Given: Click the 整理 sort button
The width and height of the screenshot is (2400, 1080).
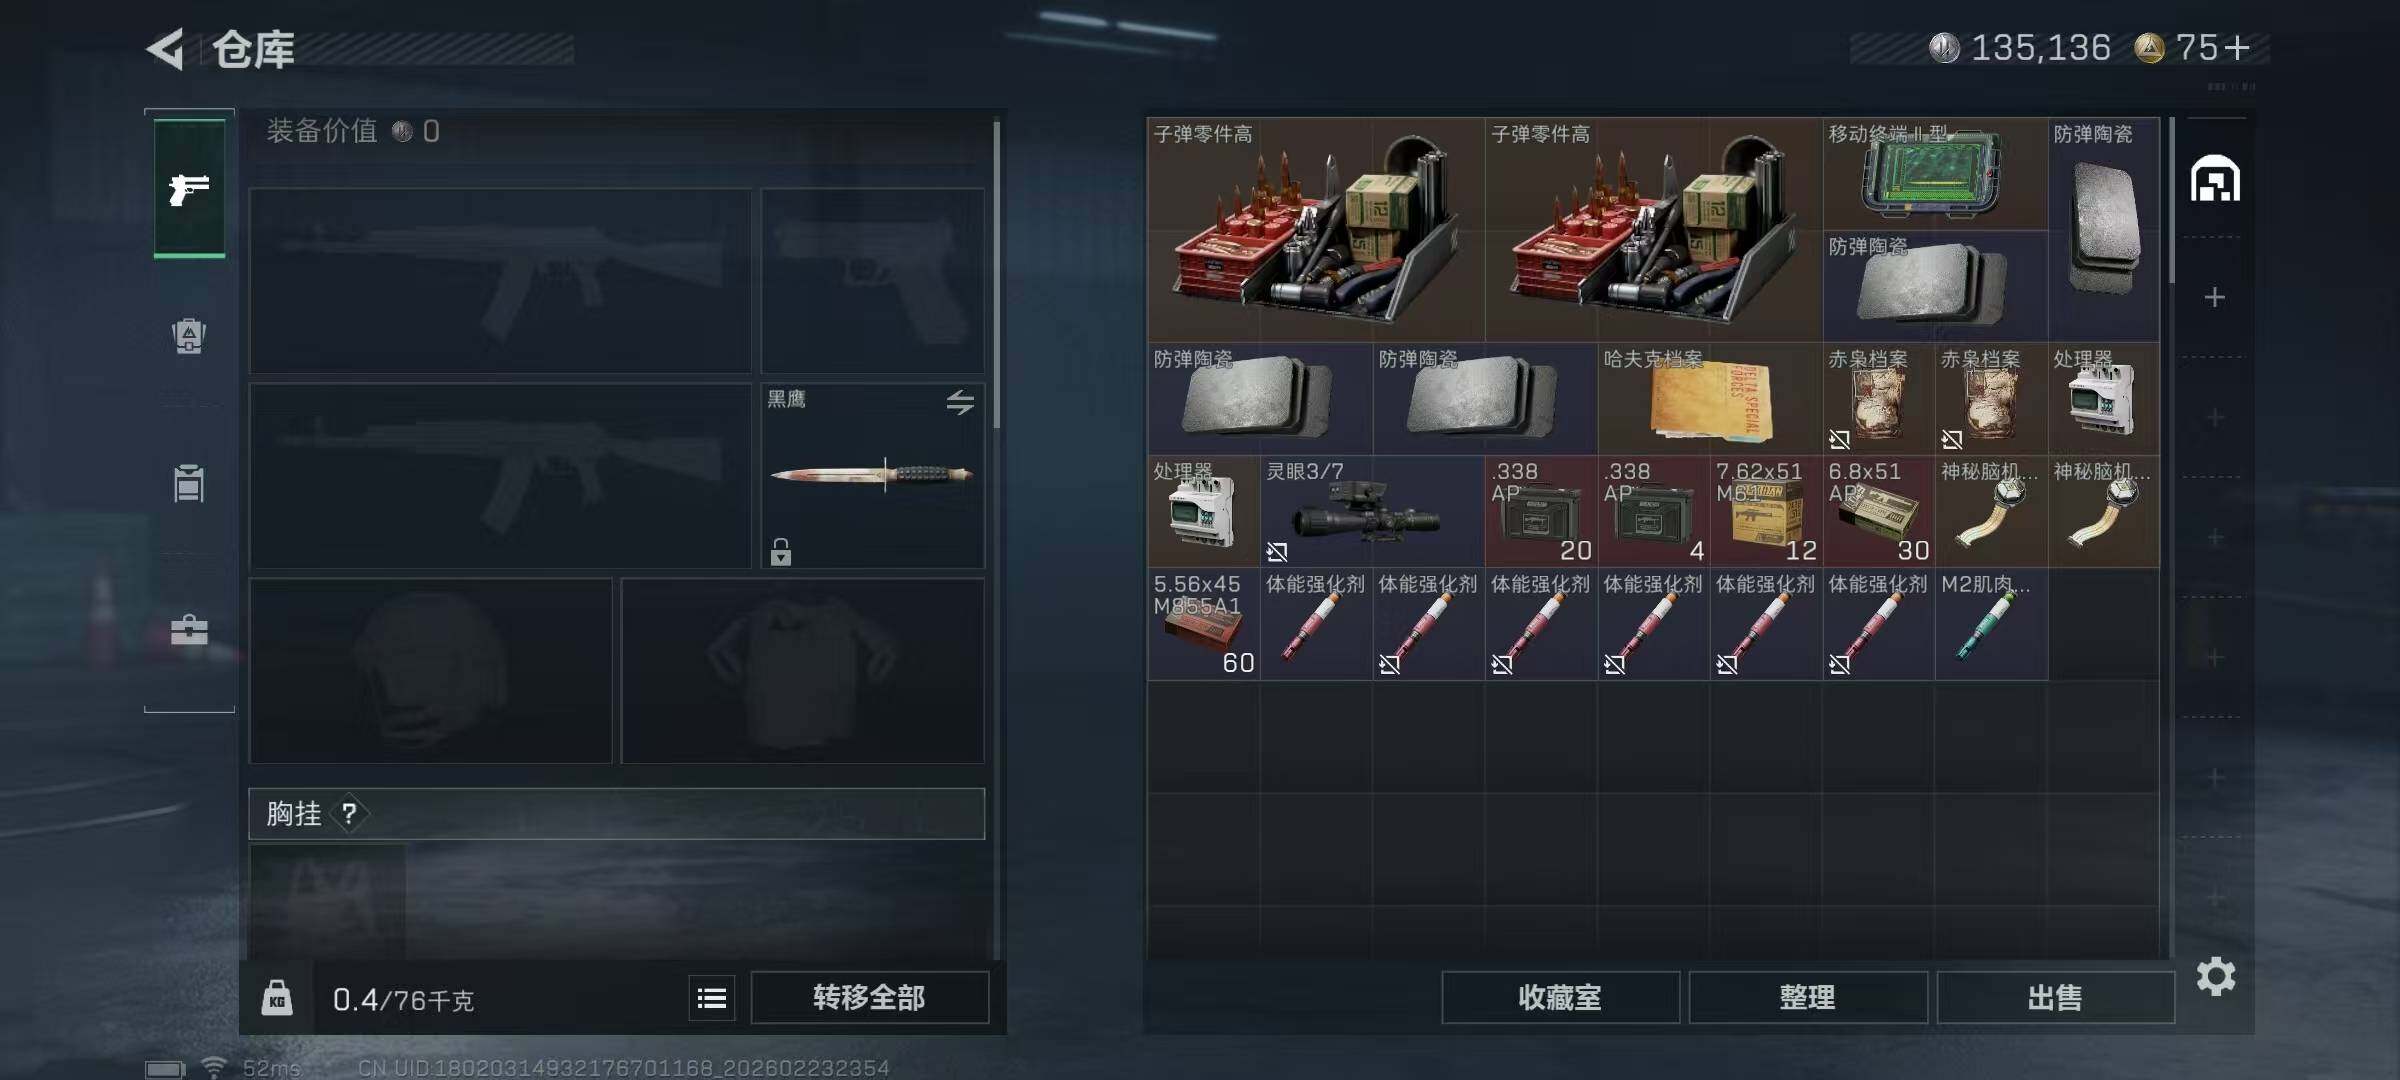Looking at the screenshot, I should coord(1808,997).
